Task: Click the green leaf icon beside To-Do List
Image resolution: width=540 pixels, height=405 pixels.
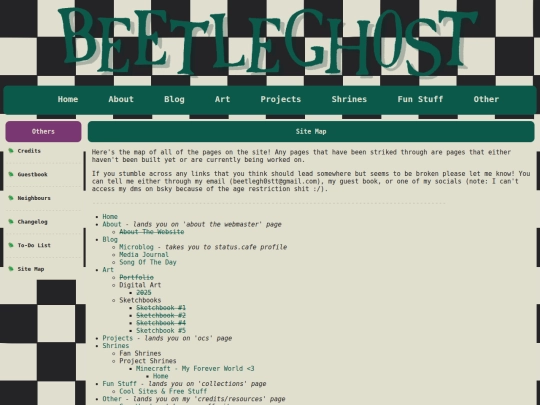Action: 11,245
